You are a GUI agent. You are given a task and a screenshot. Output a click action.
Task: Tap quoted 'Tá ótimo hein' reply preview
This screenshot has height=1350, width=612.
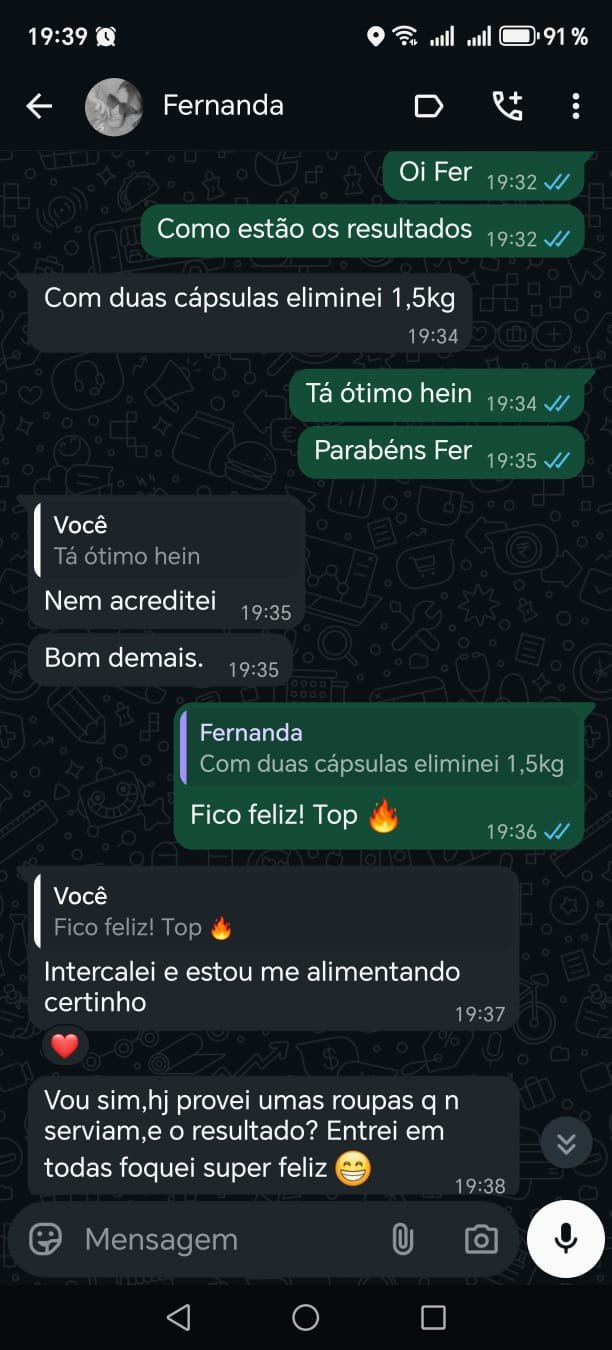[x=169, y=541]
